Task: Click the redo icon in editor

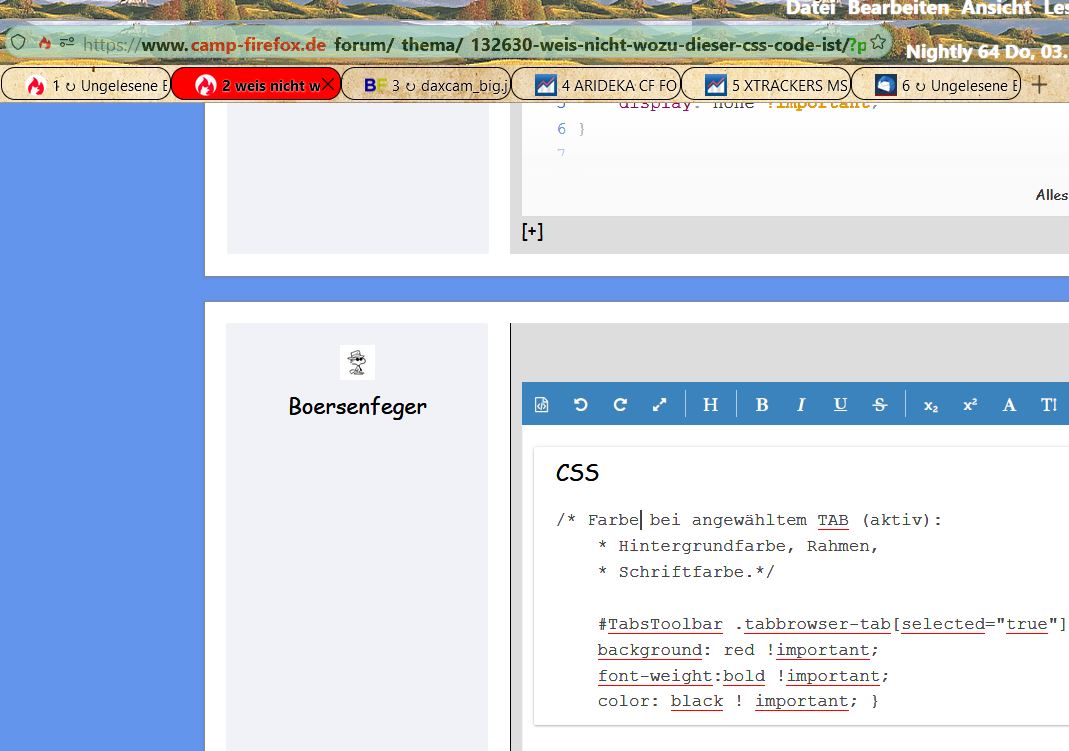Action: (620, 405)
